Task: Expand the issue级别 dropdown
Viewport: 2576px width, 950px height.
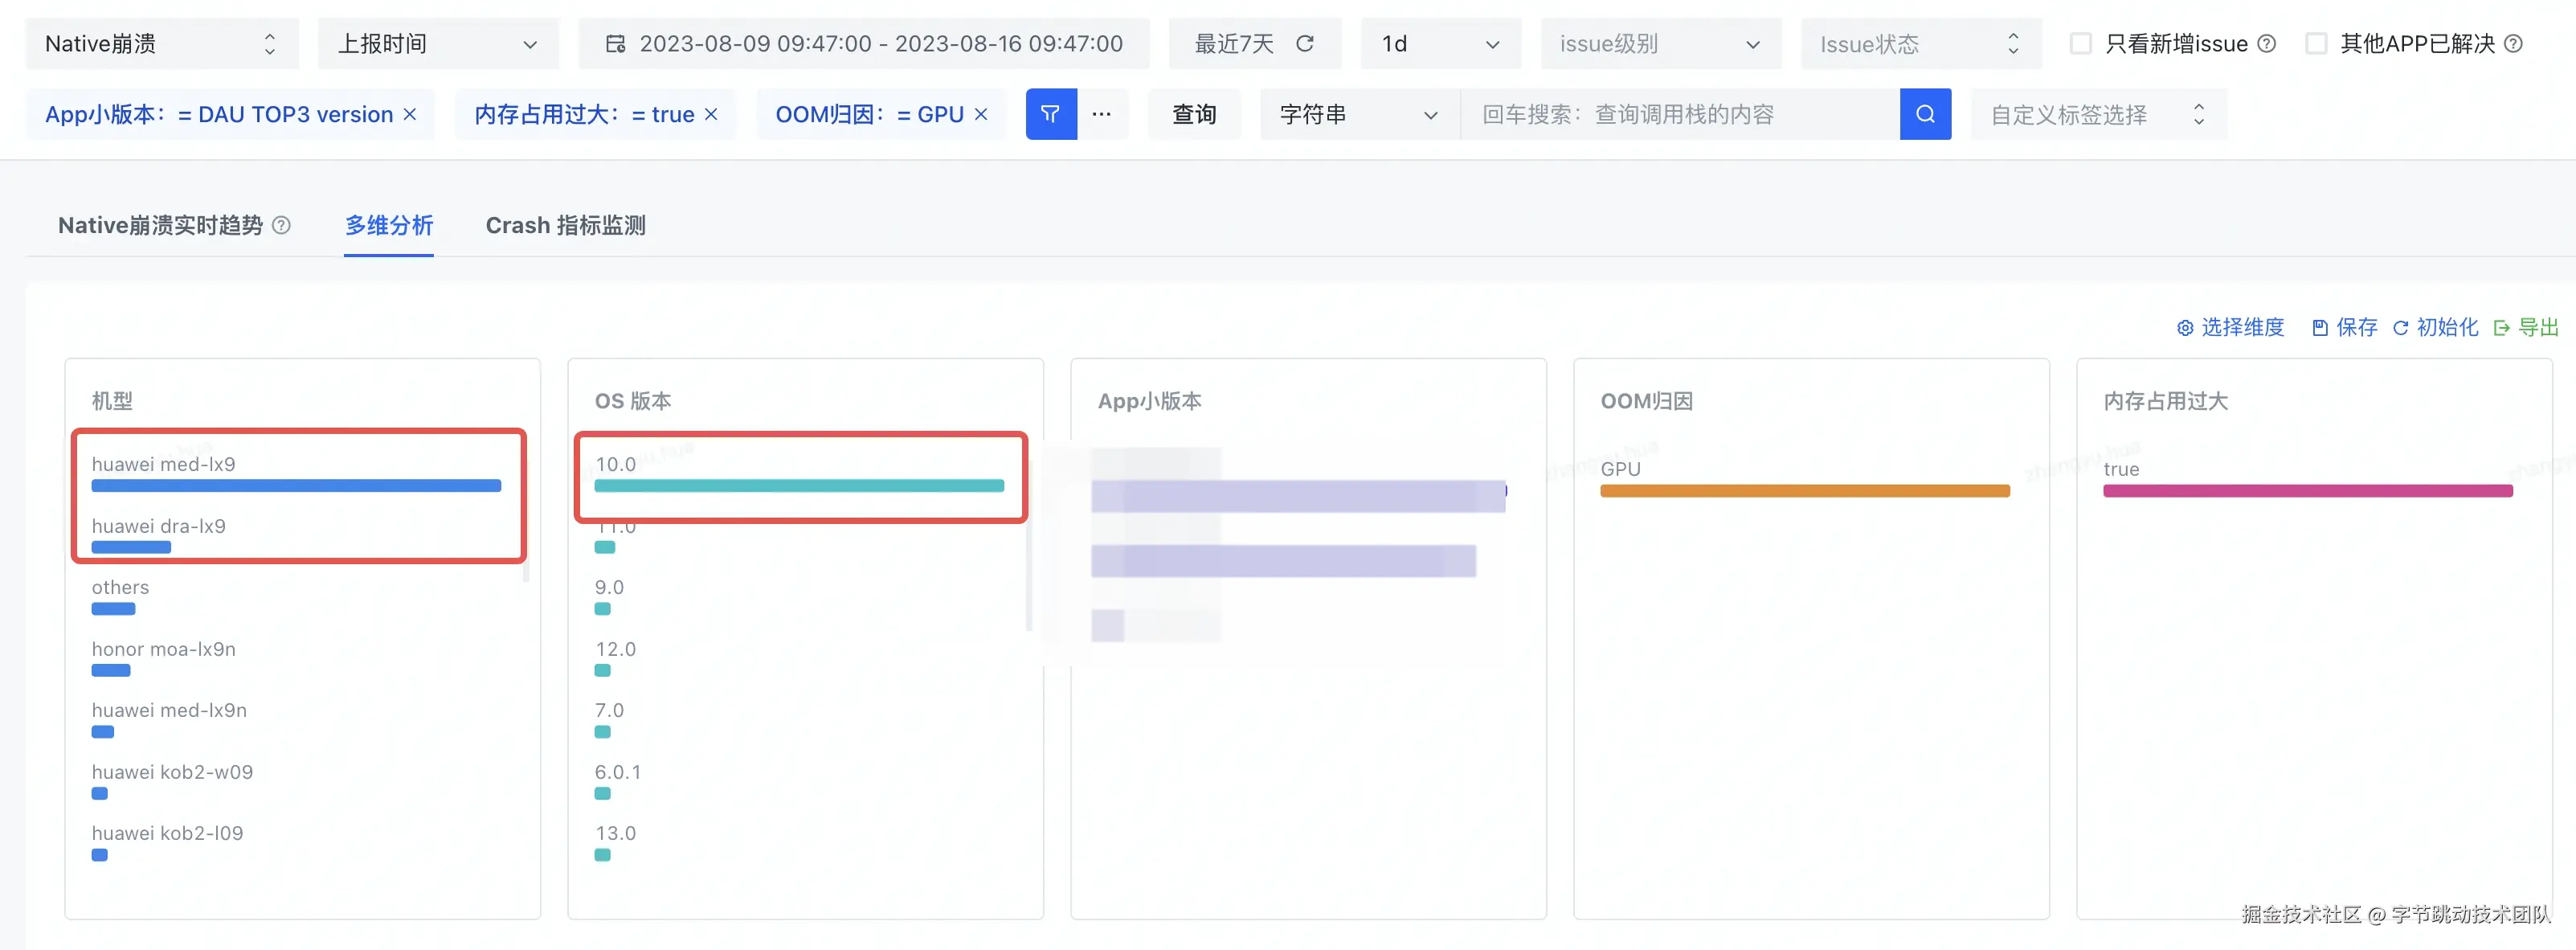Action: click(x=1660, y=44)
